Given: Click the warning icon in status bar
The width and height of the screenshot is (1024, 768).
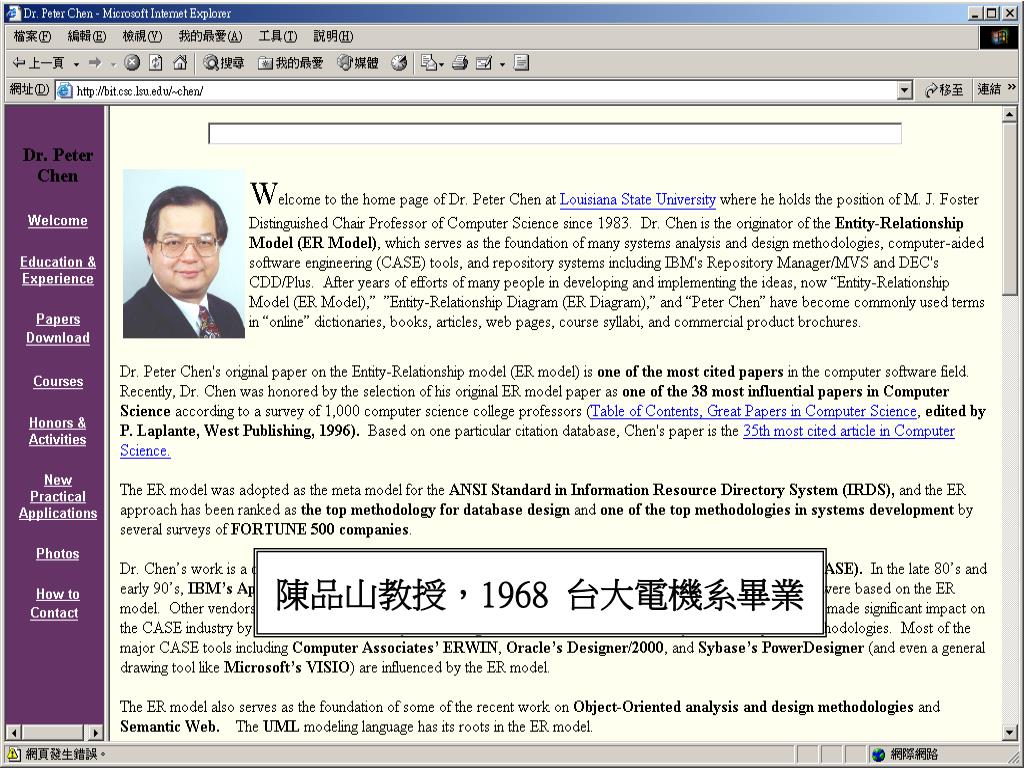Looking at the screenshot, I should [14, 754].
